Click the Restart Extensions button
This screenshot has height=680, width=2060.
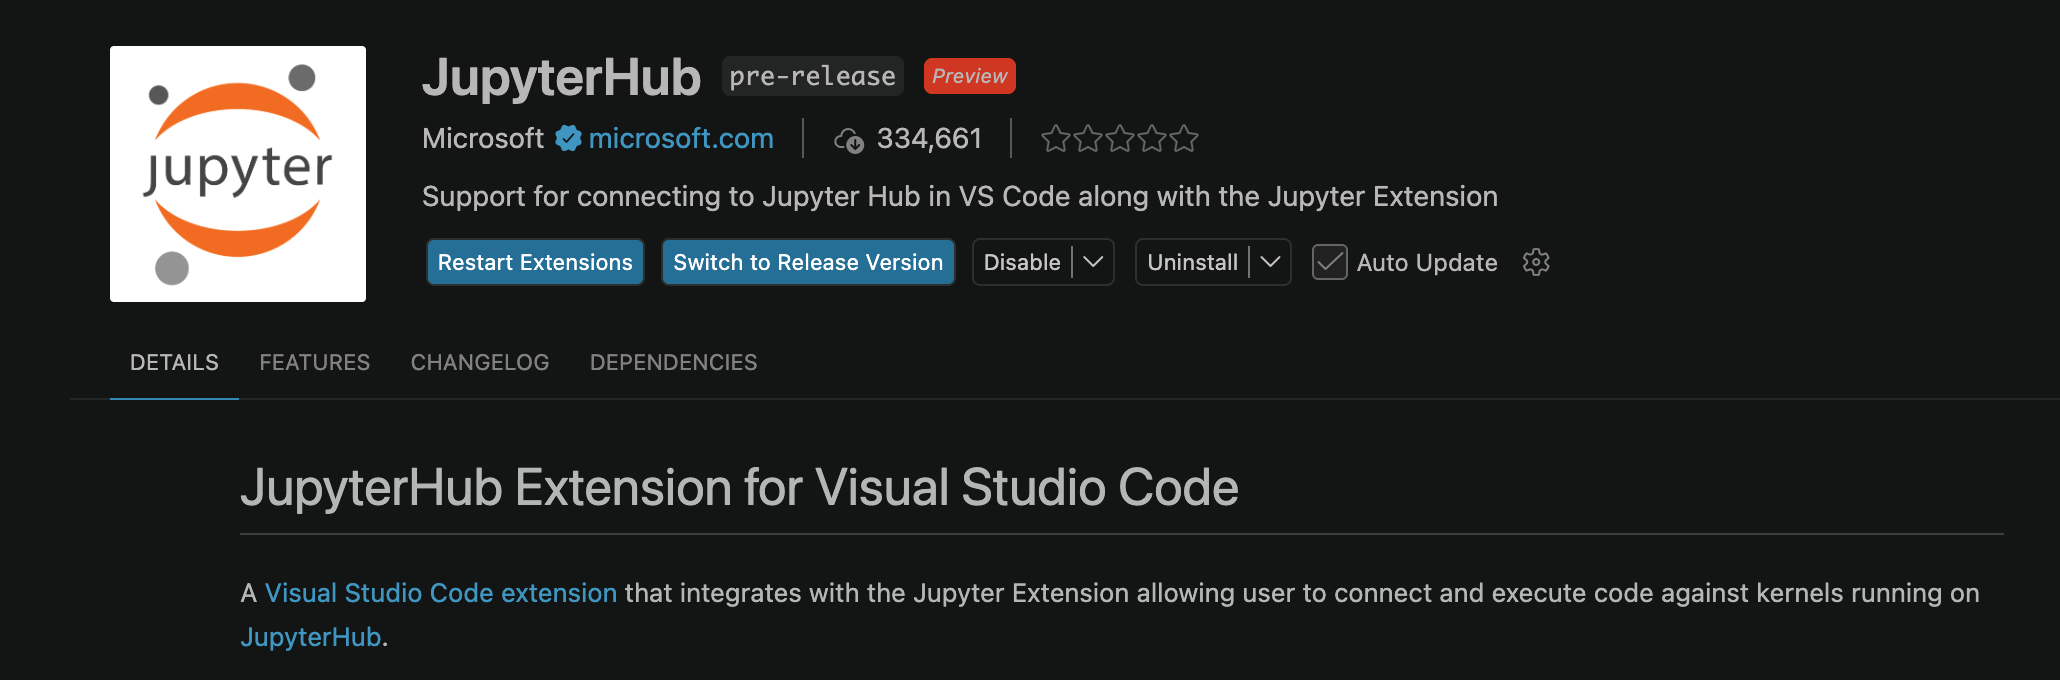pyautogui.click(x=535, y=262)
